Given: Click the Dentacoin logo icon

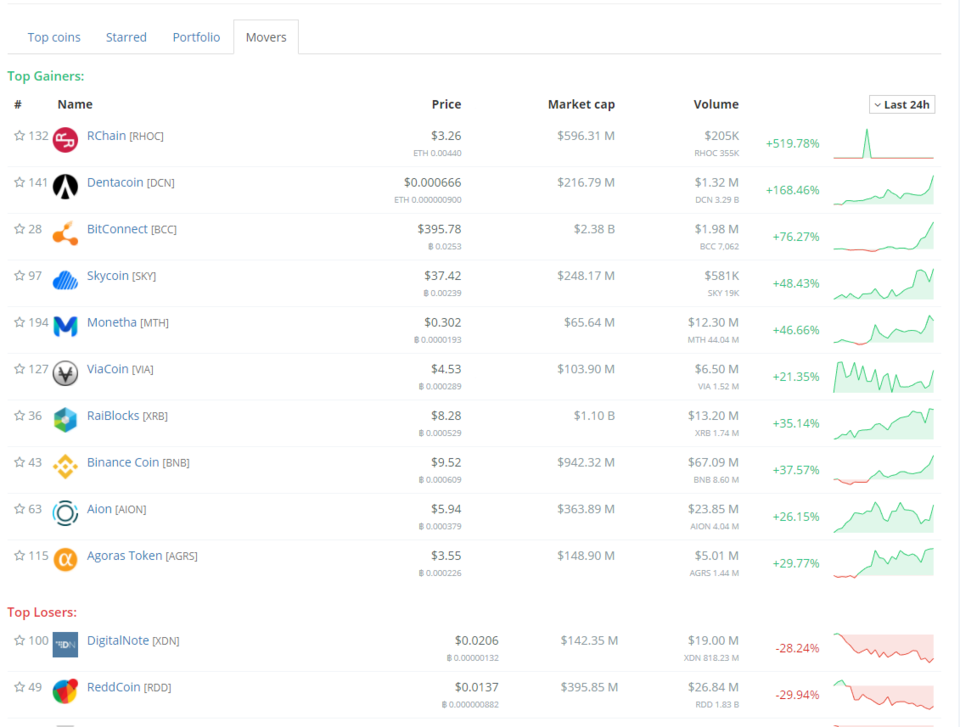Looking at the screenshot, I should 65,187.
